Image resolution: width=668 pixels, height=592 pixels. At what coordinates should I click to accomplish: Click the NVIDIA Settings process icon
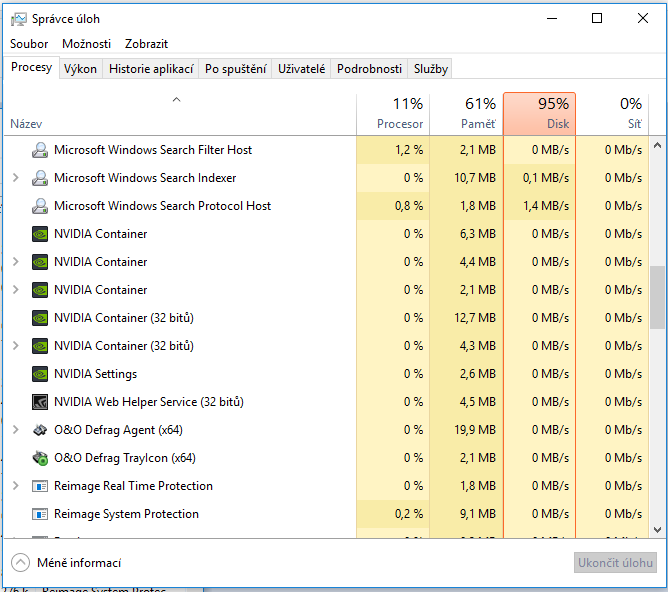40,374
